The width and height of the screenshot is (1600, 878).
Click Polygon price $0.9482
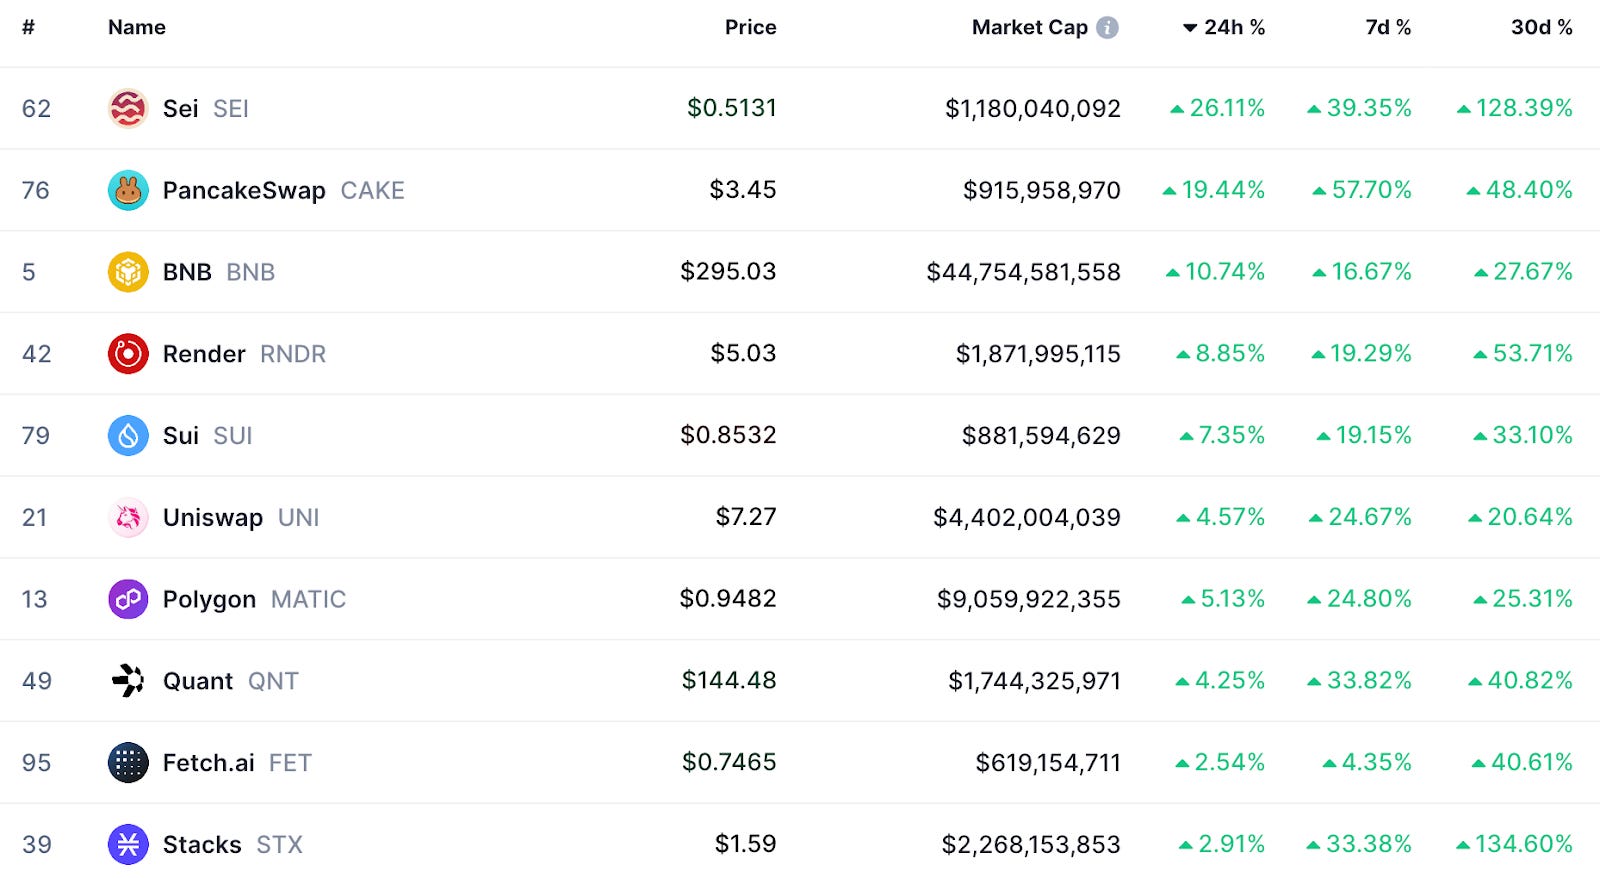[728, 599]
